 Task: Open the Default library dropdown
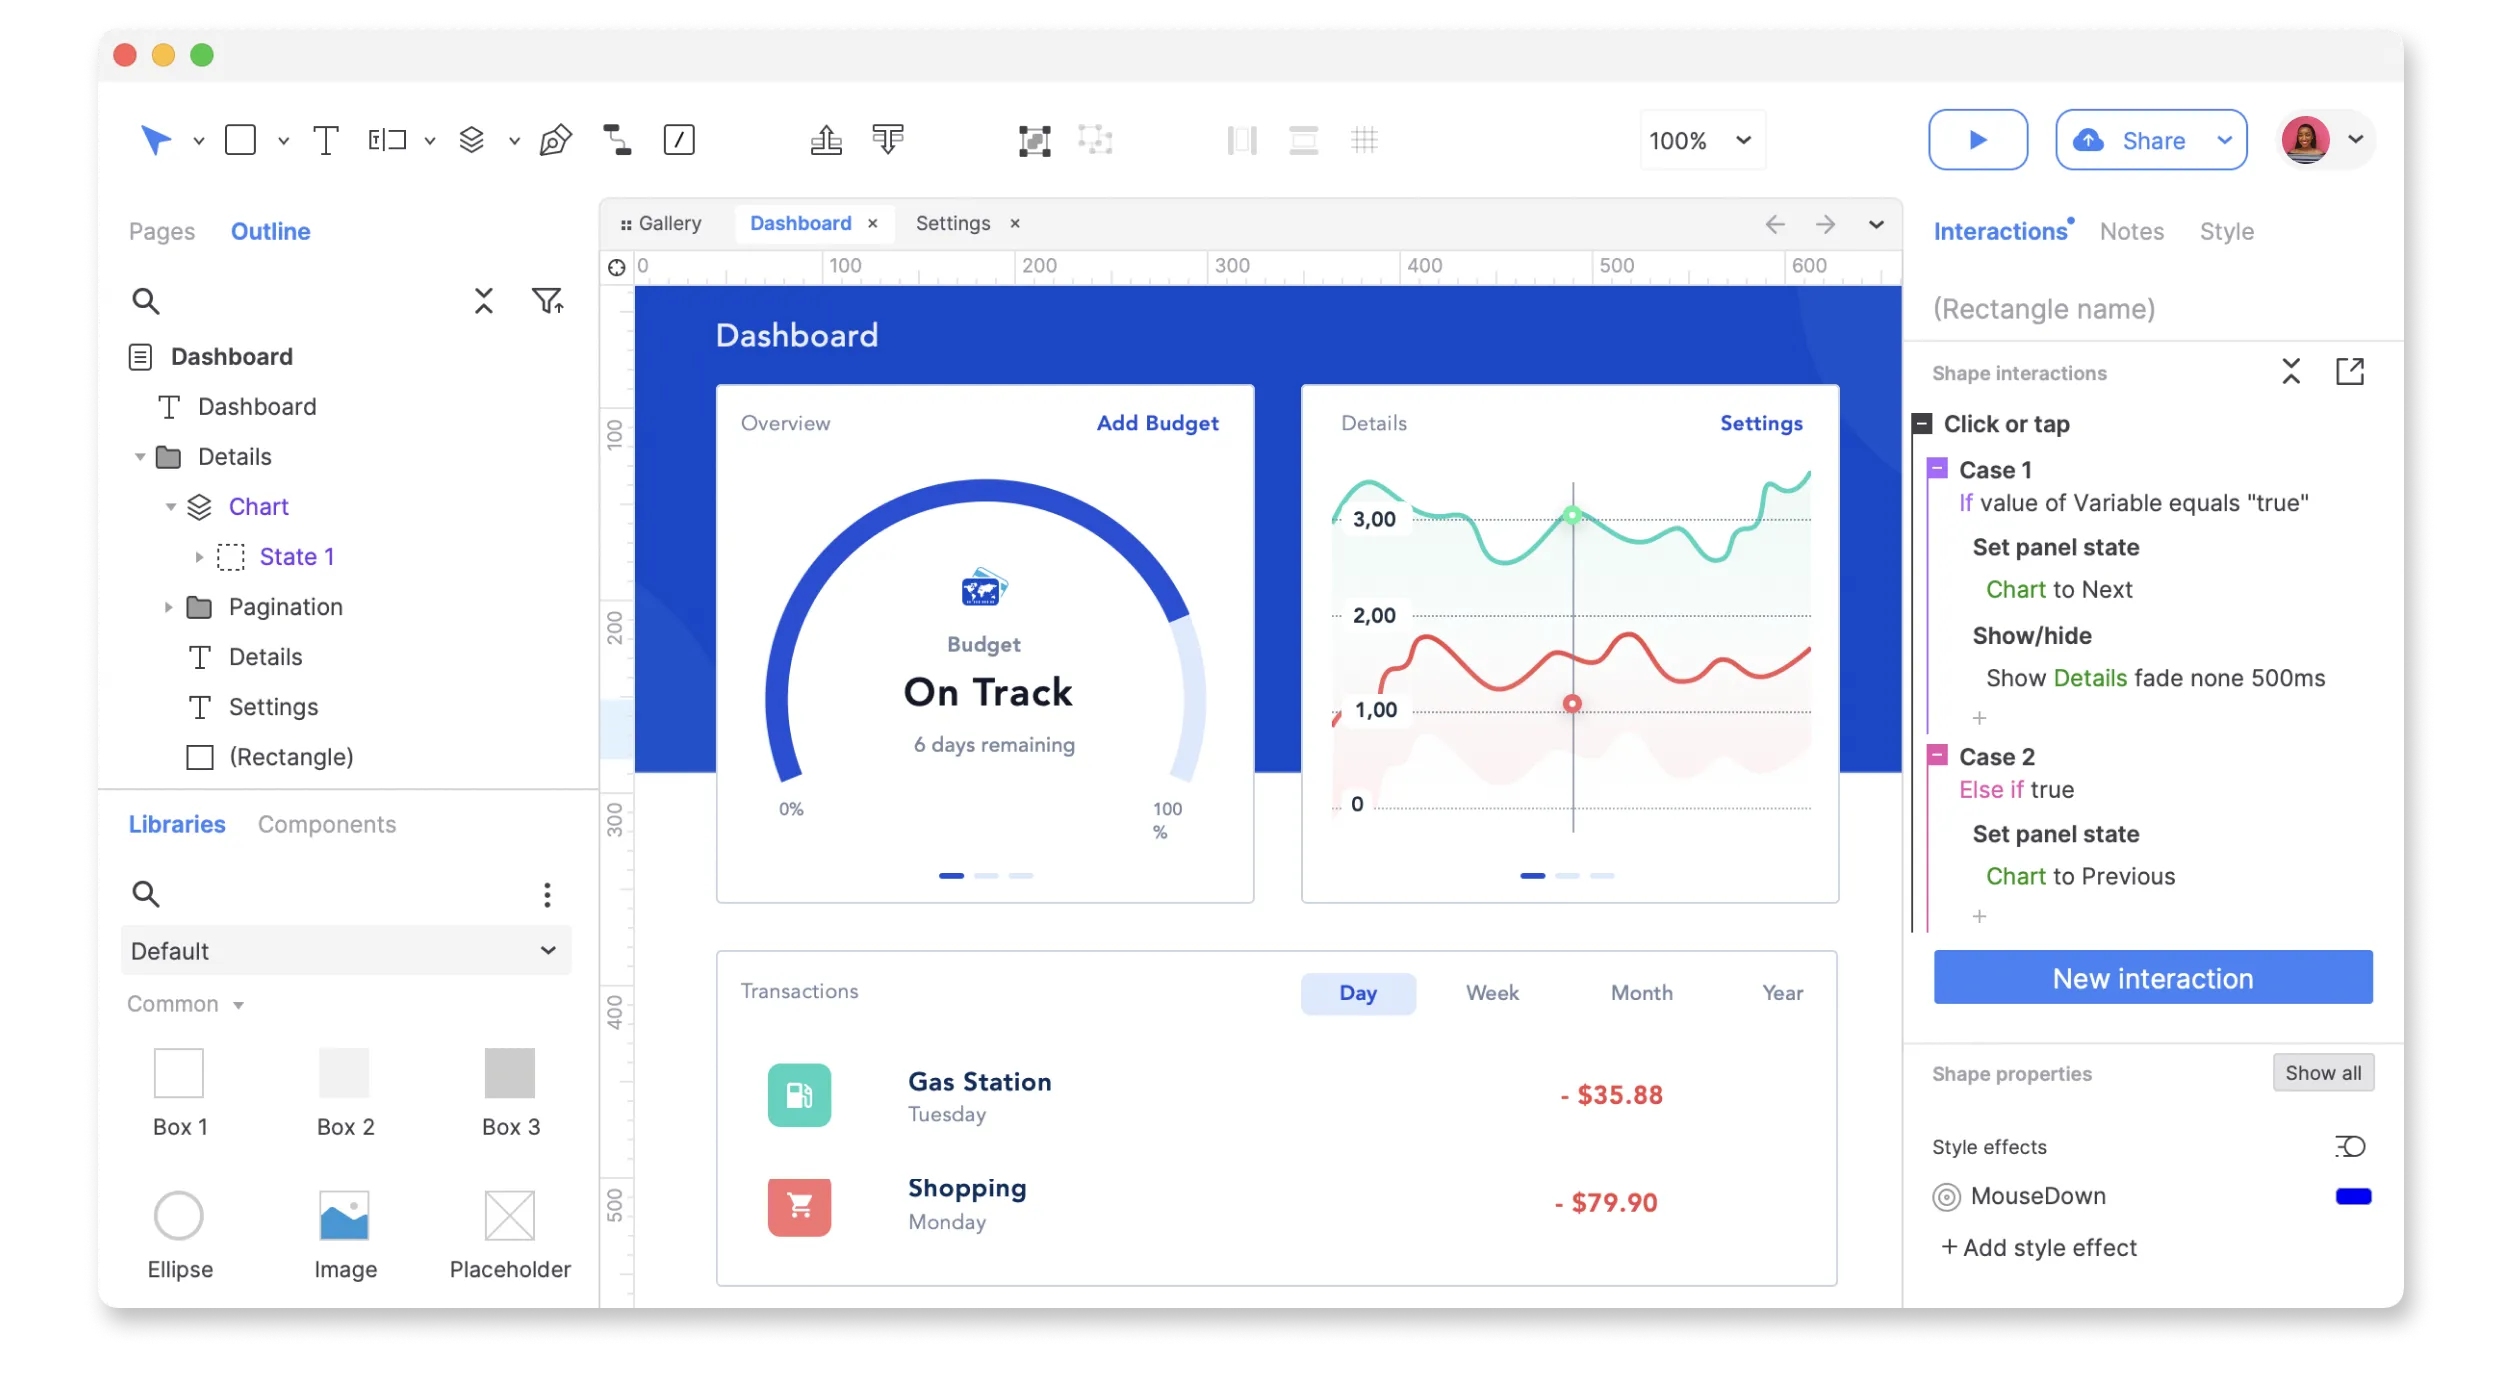[346, 950]
